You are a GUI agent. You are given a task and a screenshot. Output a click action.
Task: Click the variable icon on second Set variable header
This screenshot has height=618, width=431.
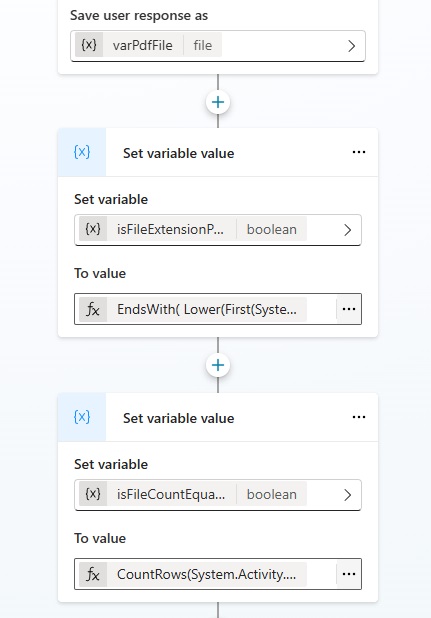tap(82, 417)
